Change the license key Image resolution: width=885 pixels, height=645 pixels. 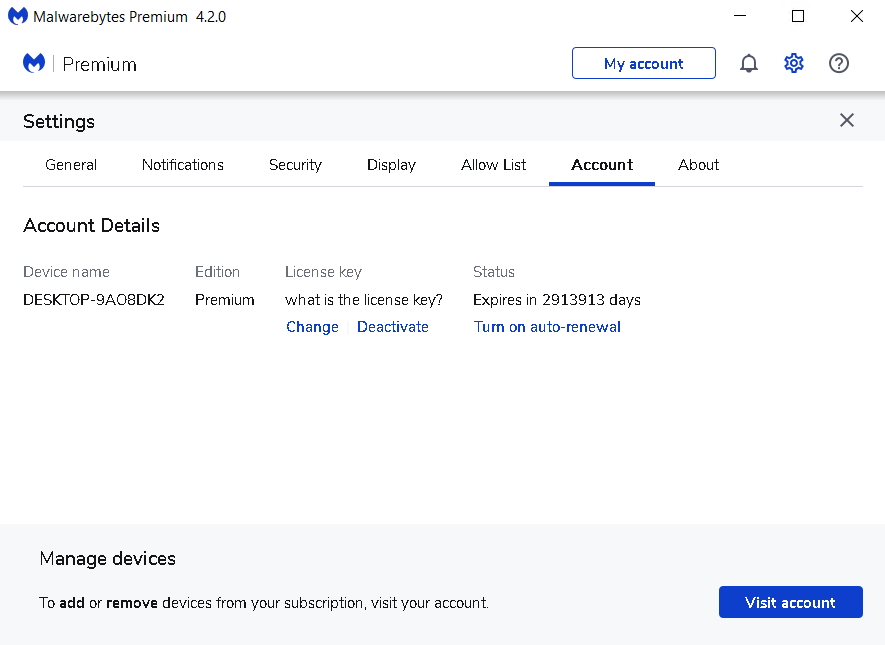coord(312,326)
